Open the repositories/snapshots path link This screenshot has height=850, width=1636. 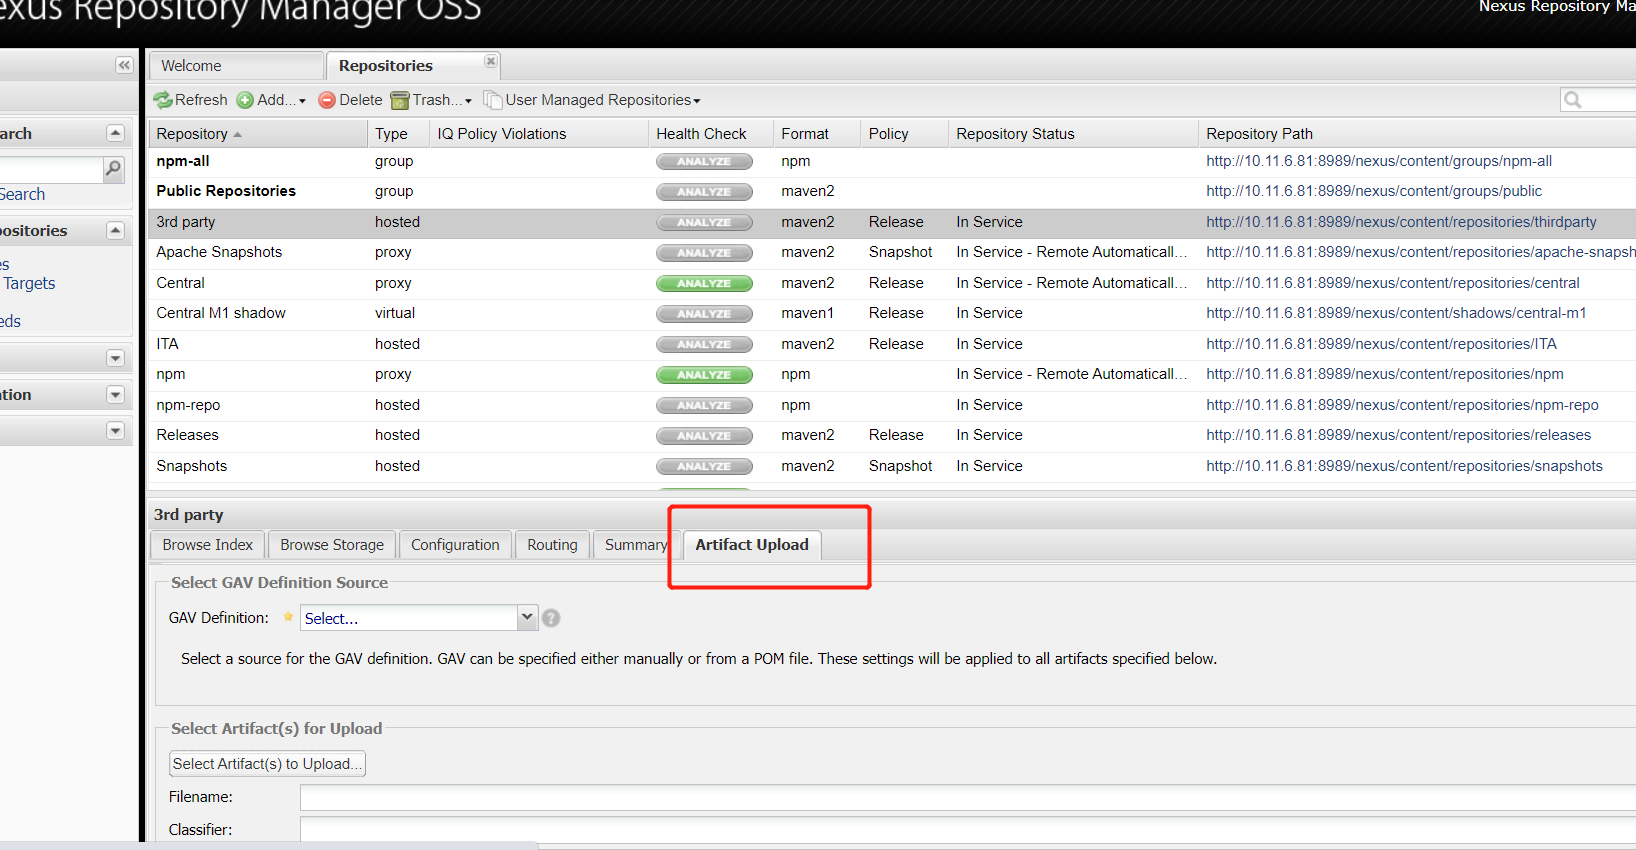(x=1404, y=466)
